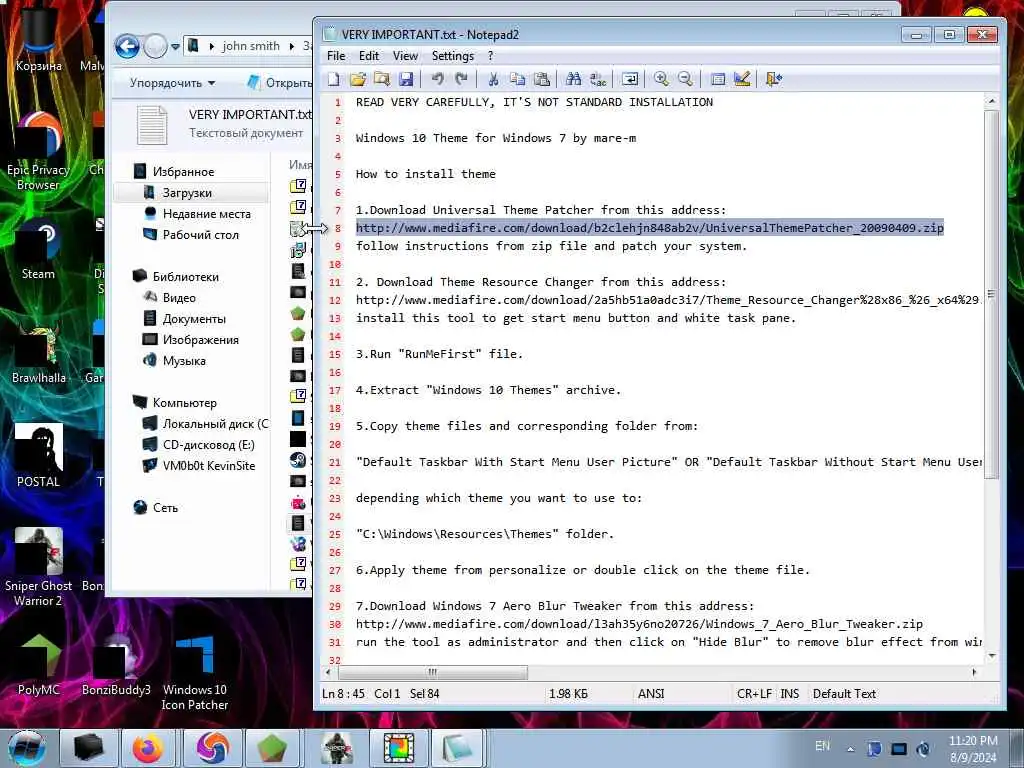Click the vertical scrollbar down arrow in Notepad2
This screenshot has width=1024, height=768.
(991, 656)
